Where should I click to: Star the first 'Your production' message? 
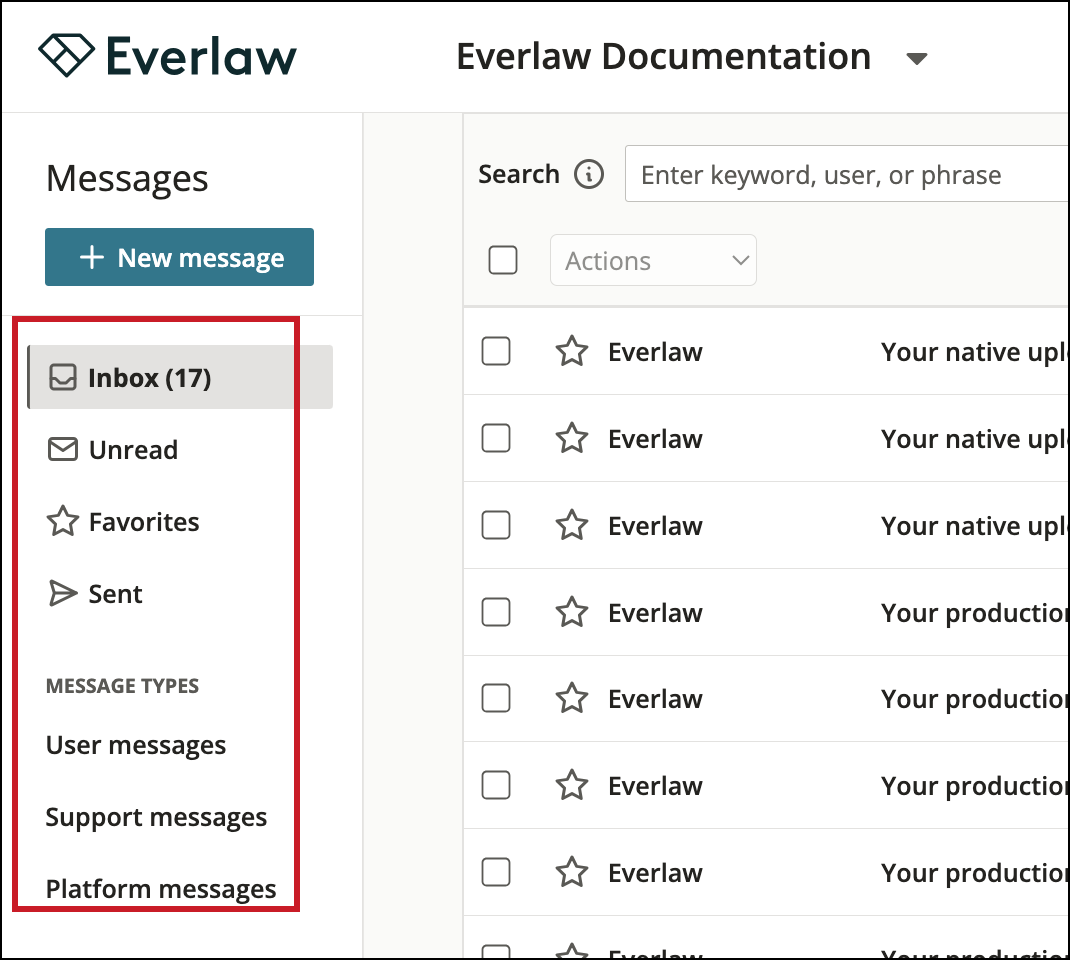pos(572,612)
